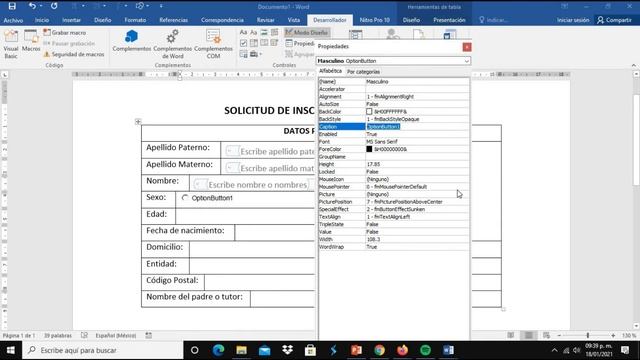This screenshot has height=360, width=640.
Task: Customize the Quick Access Toolbar dropdown
Action: [161, 6]
